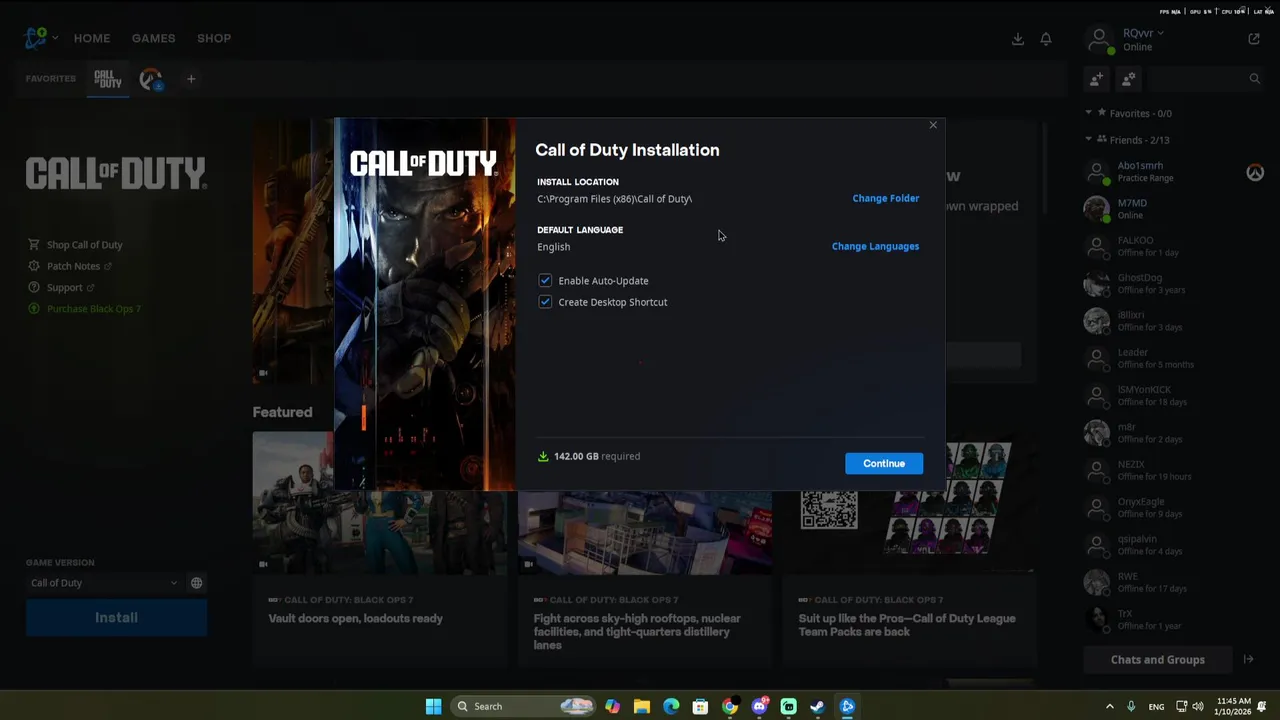
Task: Select friend FALKOO
Action: pyautogui.click(x=1175, y=246)
